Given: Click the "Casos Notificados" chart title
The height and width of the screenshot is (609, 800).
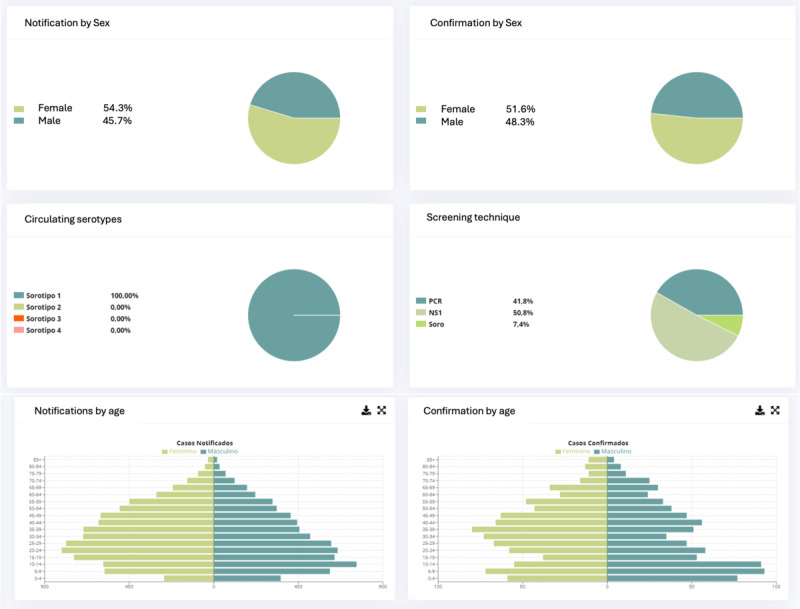Looking at the screenshot, I should coord(205,443).
